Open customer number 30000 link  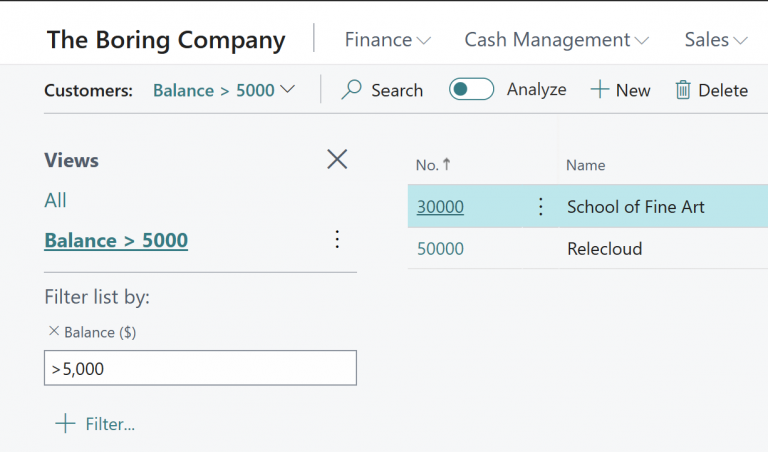pyautogui.click(x=440, y=207)
